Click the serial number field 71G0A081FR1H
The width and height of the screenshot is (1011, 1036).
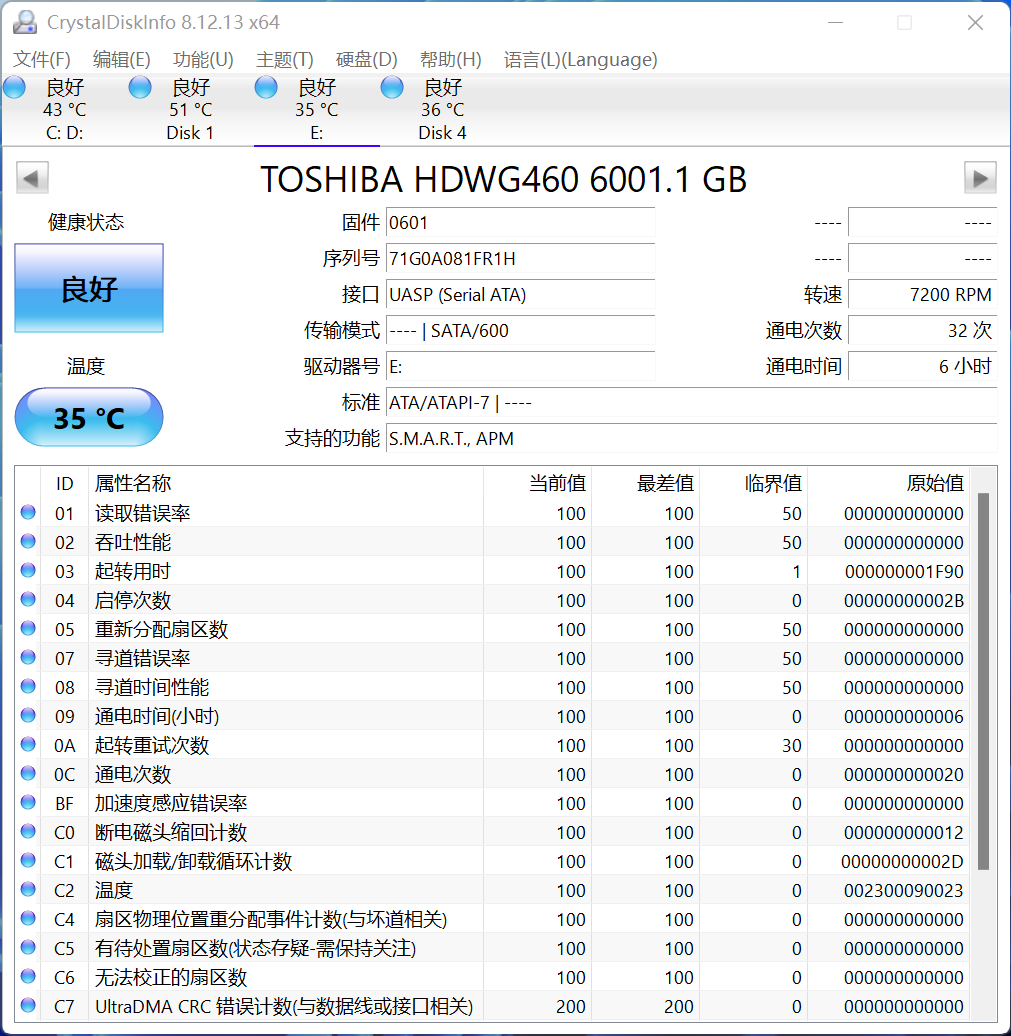520,258
